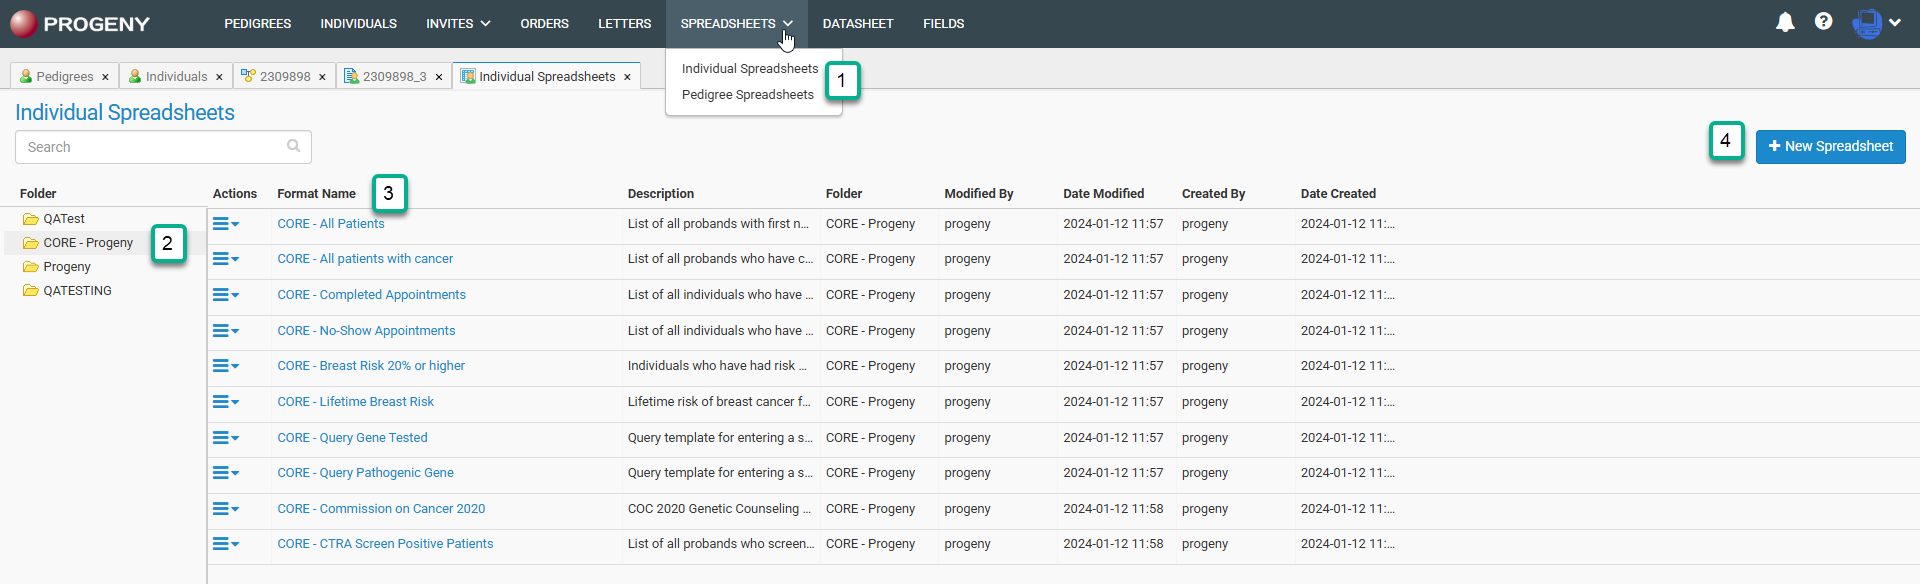The height and width of the screenshot is (584, 1920).
Task: Sort by the Format Name column header
Action: click(x=316, y=194)
